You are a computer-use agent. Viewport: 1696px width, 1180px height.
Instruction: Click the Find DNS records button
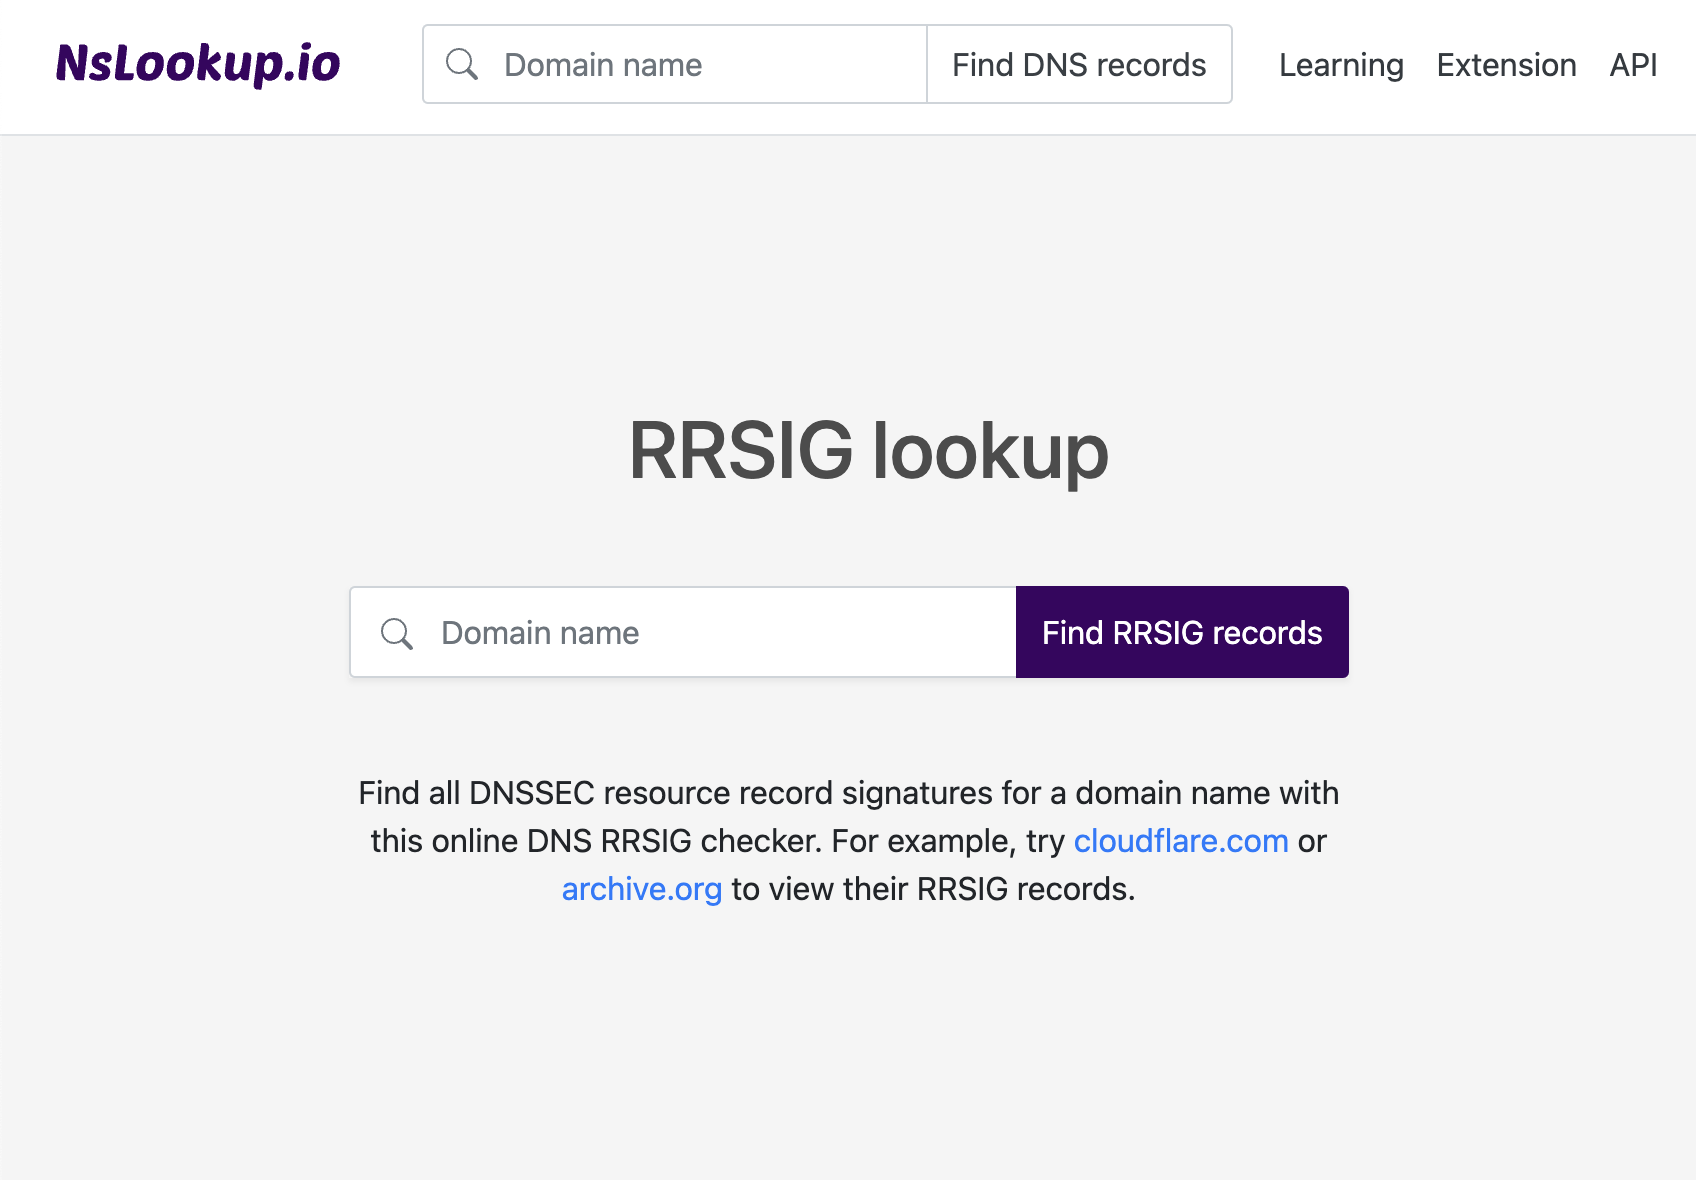tap(1079, 64)
